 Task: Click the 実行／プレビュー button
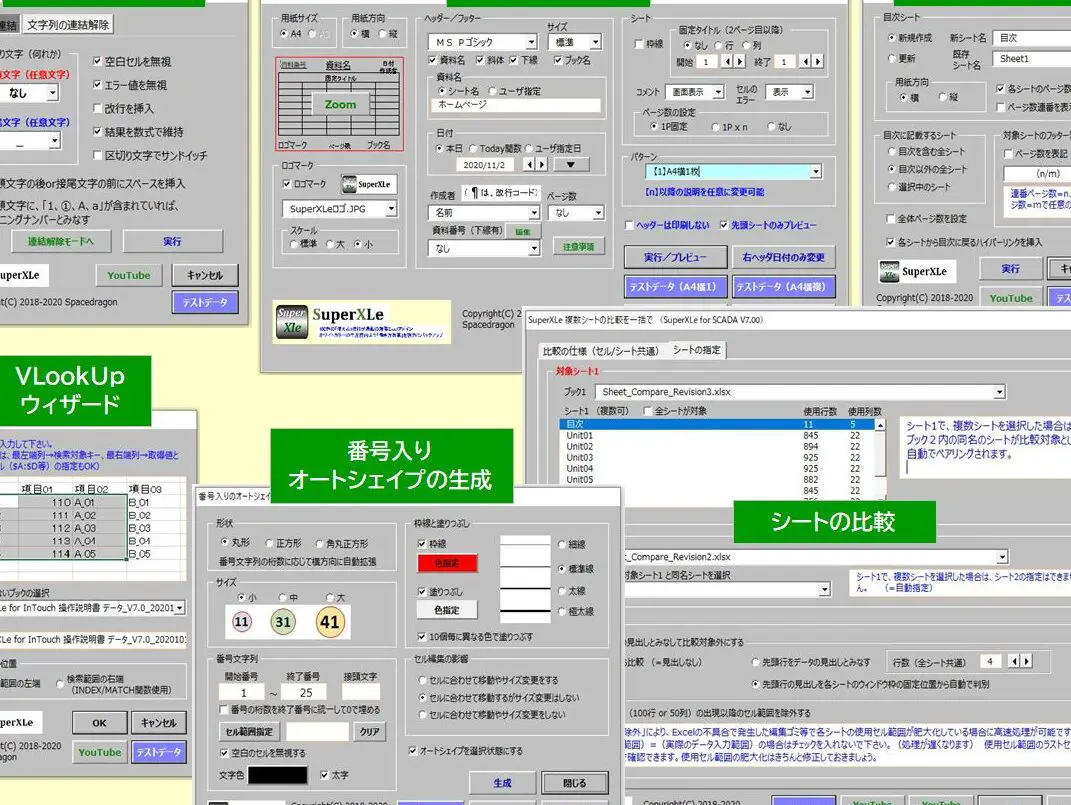(x=675, y=257)
